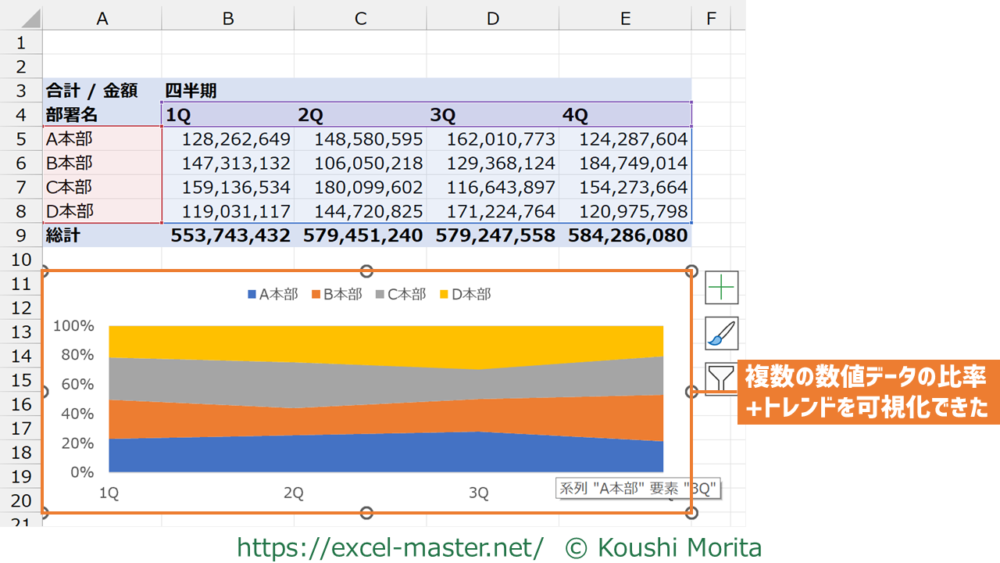Click the top-right chart resize handle
This screenshot has height=563, width=1000.
pos(691,271)
